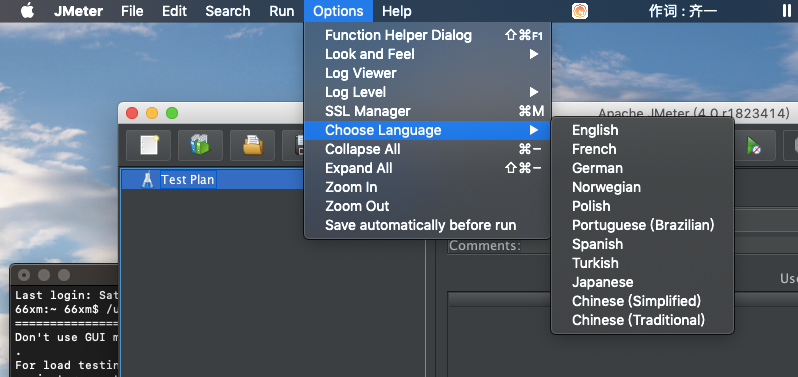The image size is (798, 377).
Task: Select the Test Plan tree item
Action: 188,180
